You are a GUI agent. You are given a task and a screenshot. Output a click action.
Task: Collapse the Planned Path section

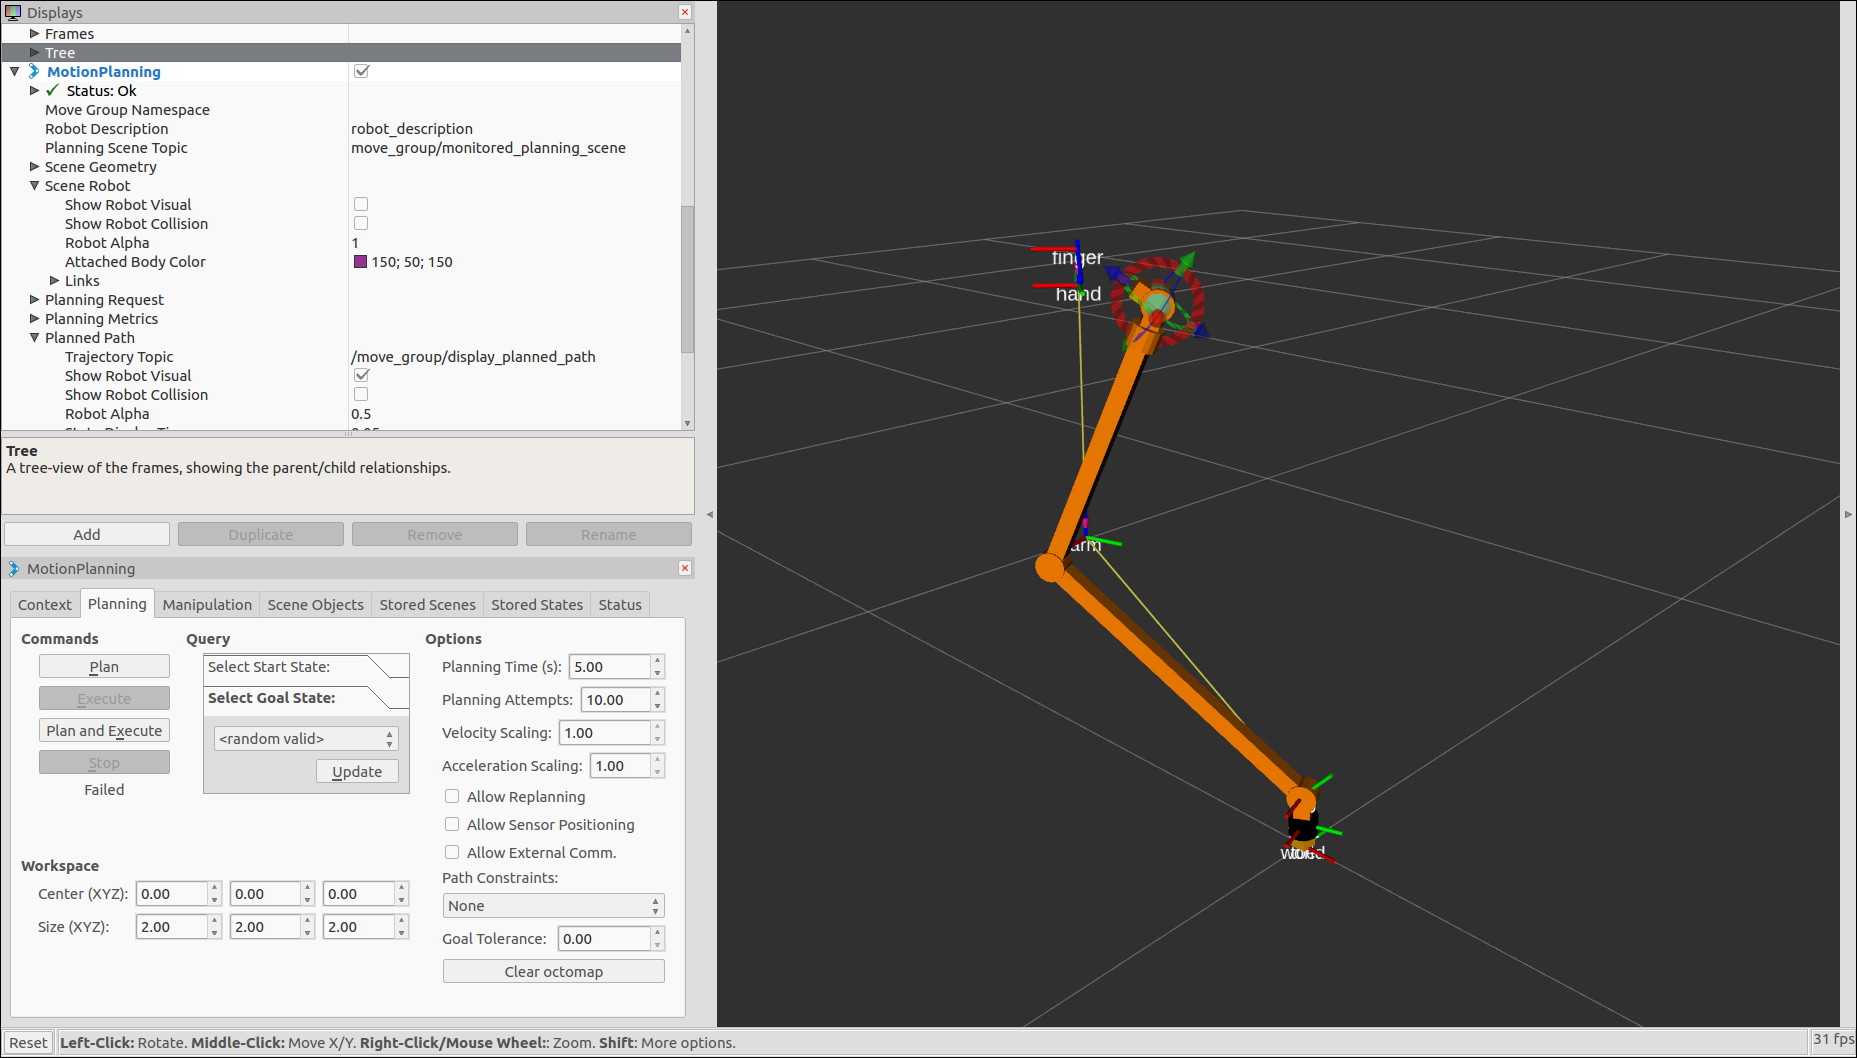click(x=35, y=337)
